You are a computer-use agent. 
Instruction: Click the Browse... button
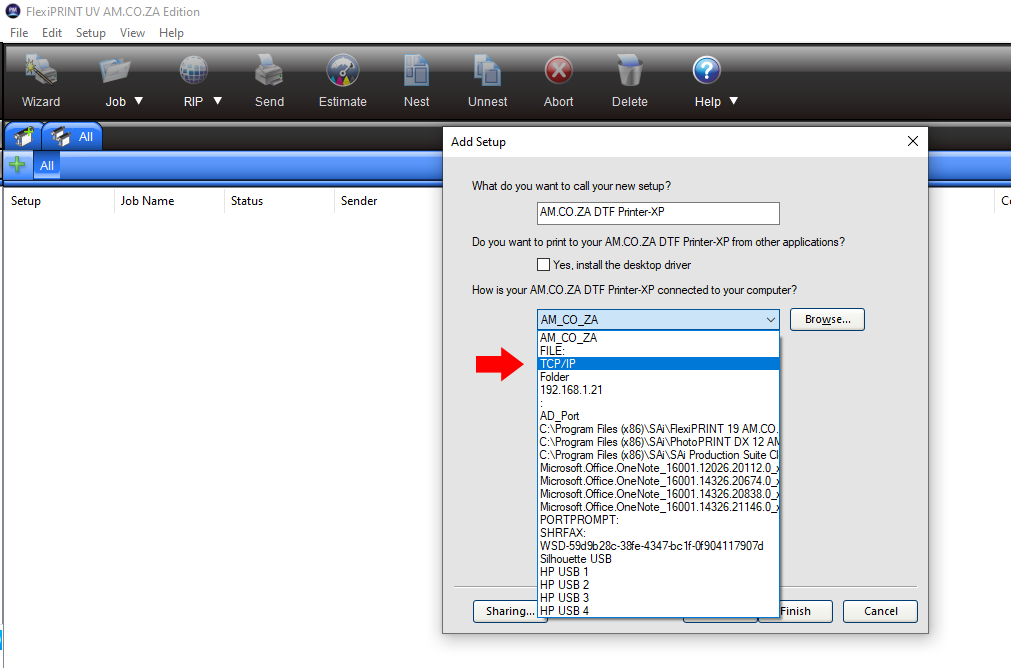827,320
